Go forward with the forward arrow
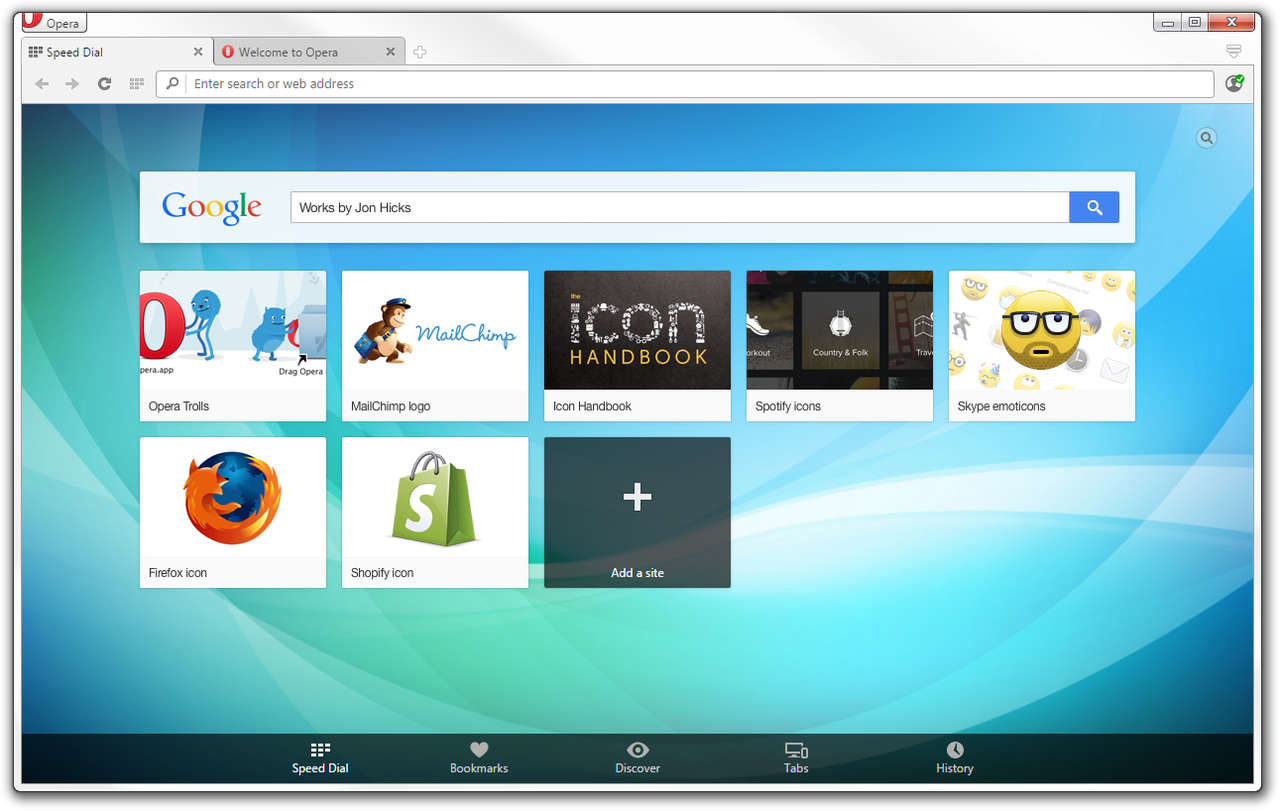 click(72, 84)
